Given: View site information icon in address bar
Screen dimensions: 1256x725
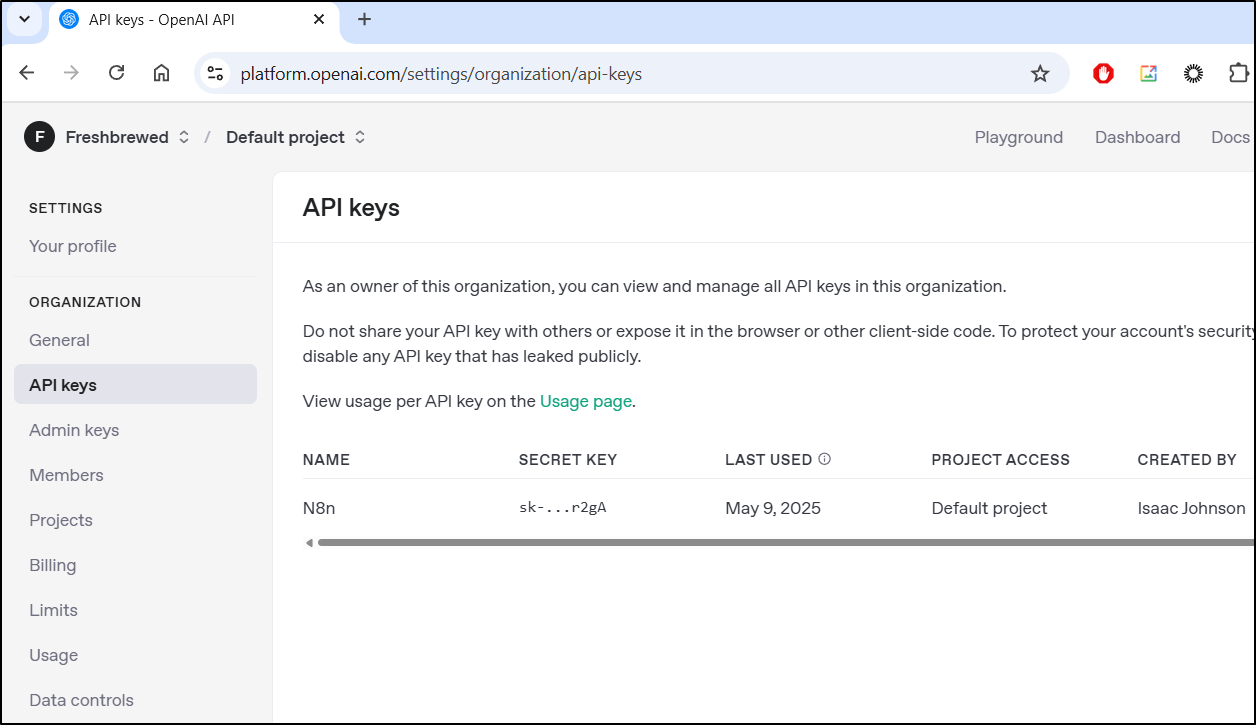Looking at the screenshot, I should pyautogui.click(x=215, y=73).
